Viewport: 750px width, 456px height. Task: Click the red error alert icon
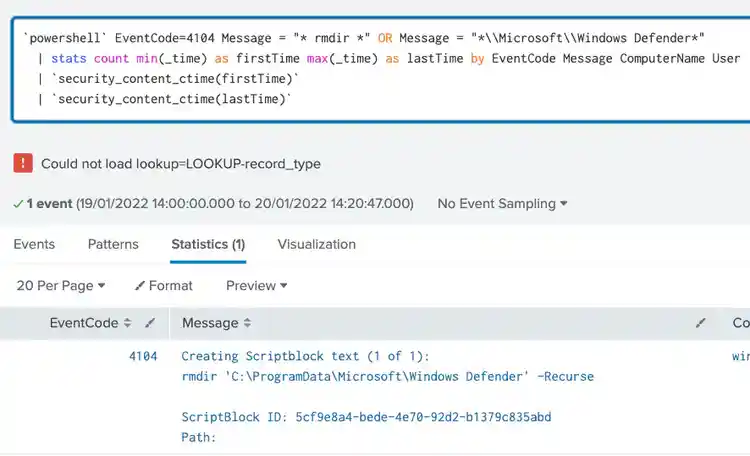click(x=23, y=163)
